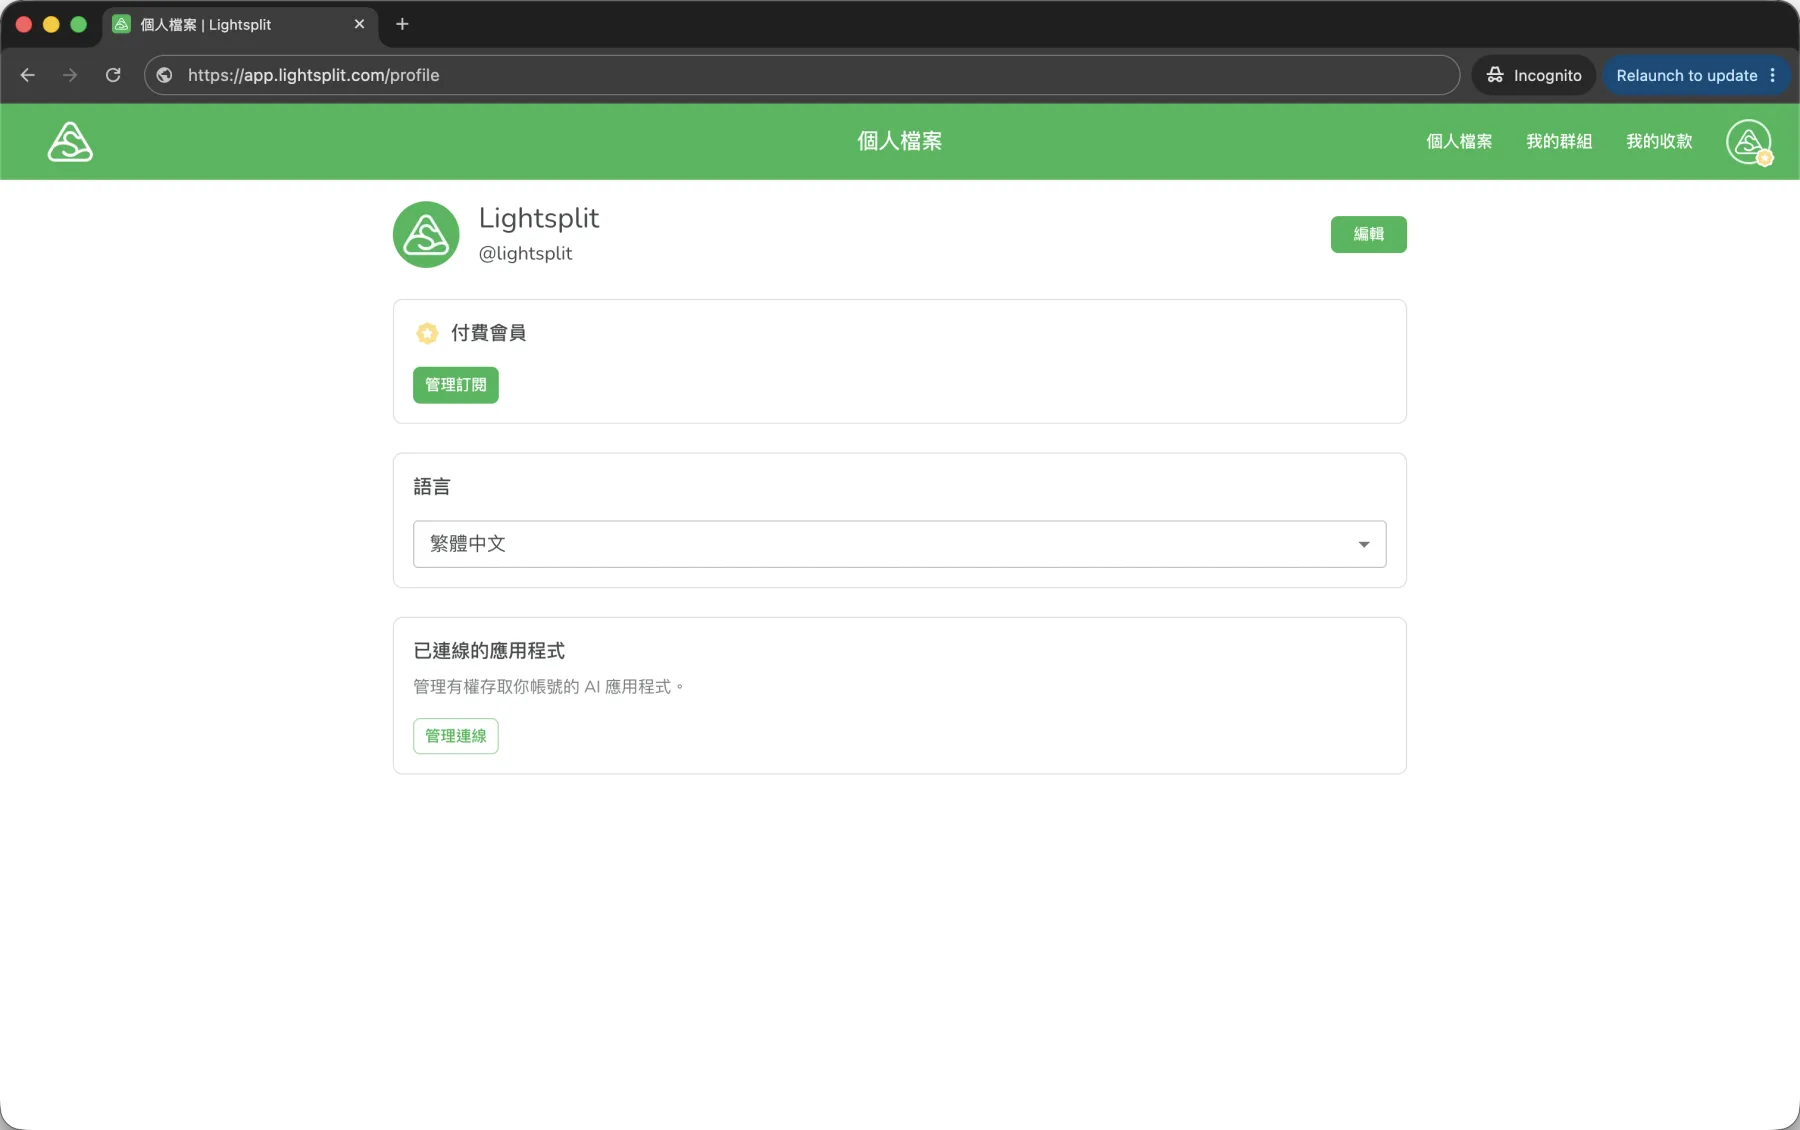Click the gold membership badge icon
This screenshot has height=1130, width=1800.
427,333
